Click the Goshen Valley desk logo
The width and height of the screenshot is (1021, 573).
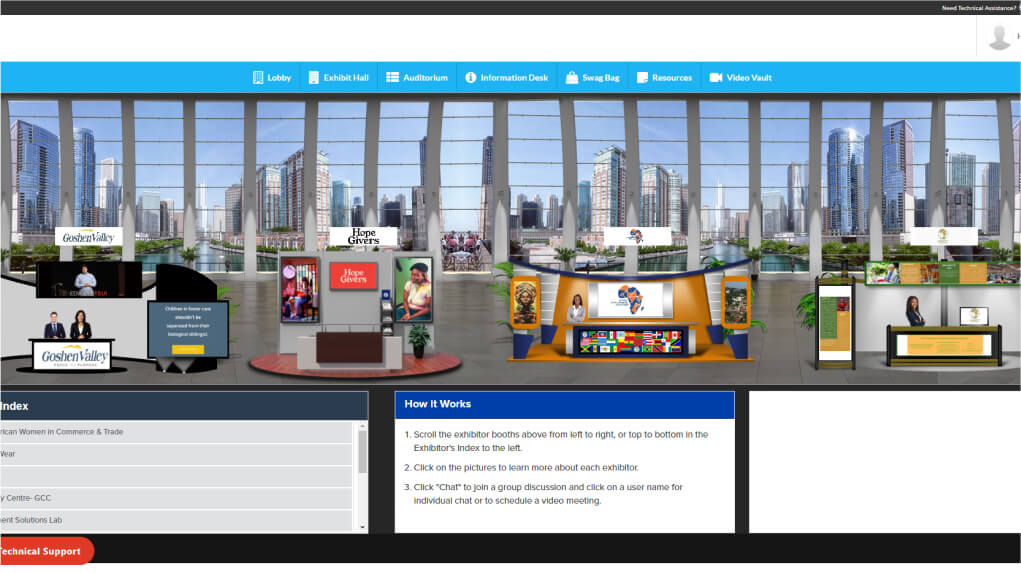coord(74,356)
